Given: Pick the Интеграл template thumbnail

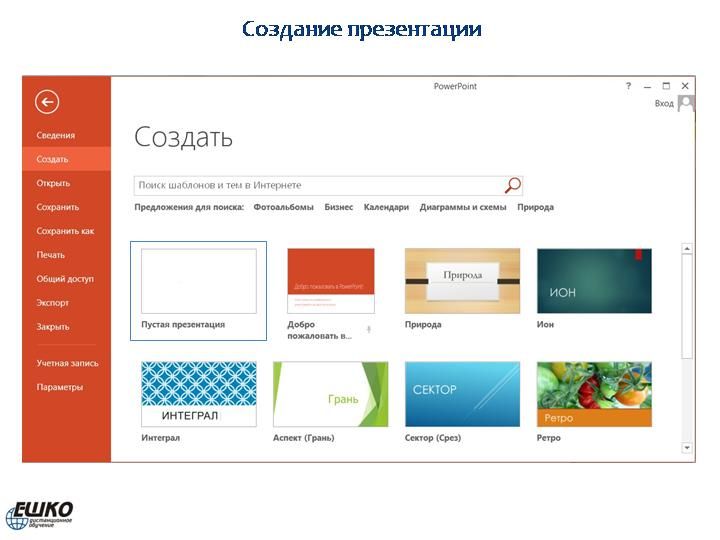Looking at the screenshot, I should [199, 394].
